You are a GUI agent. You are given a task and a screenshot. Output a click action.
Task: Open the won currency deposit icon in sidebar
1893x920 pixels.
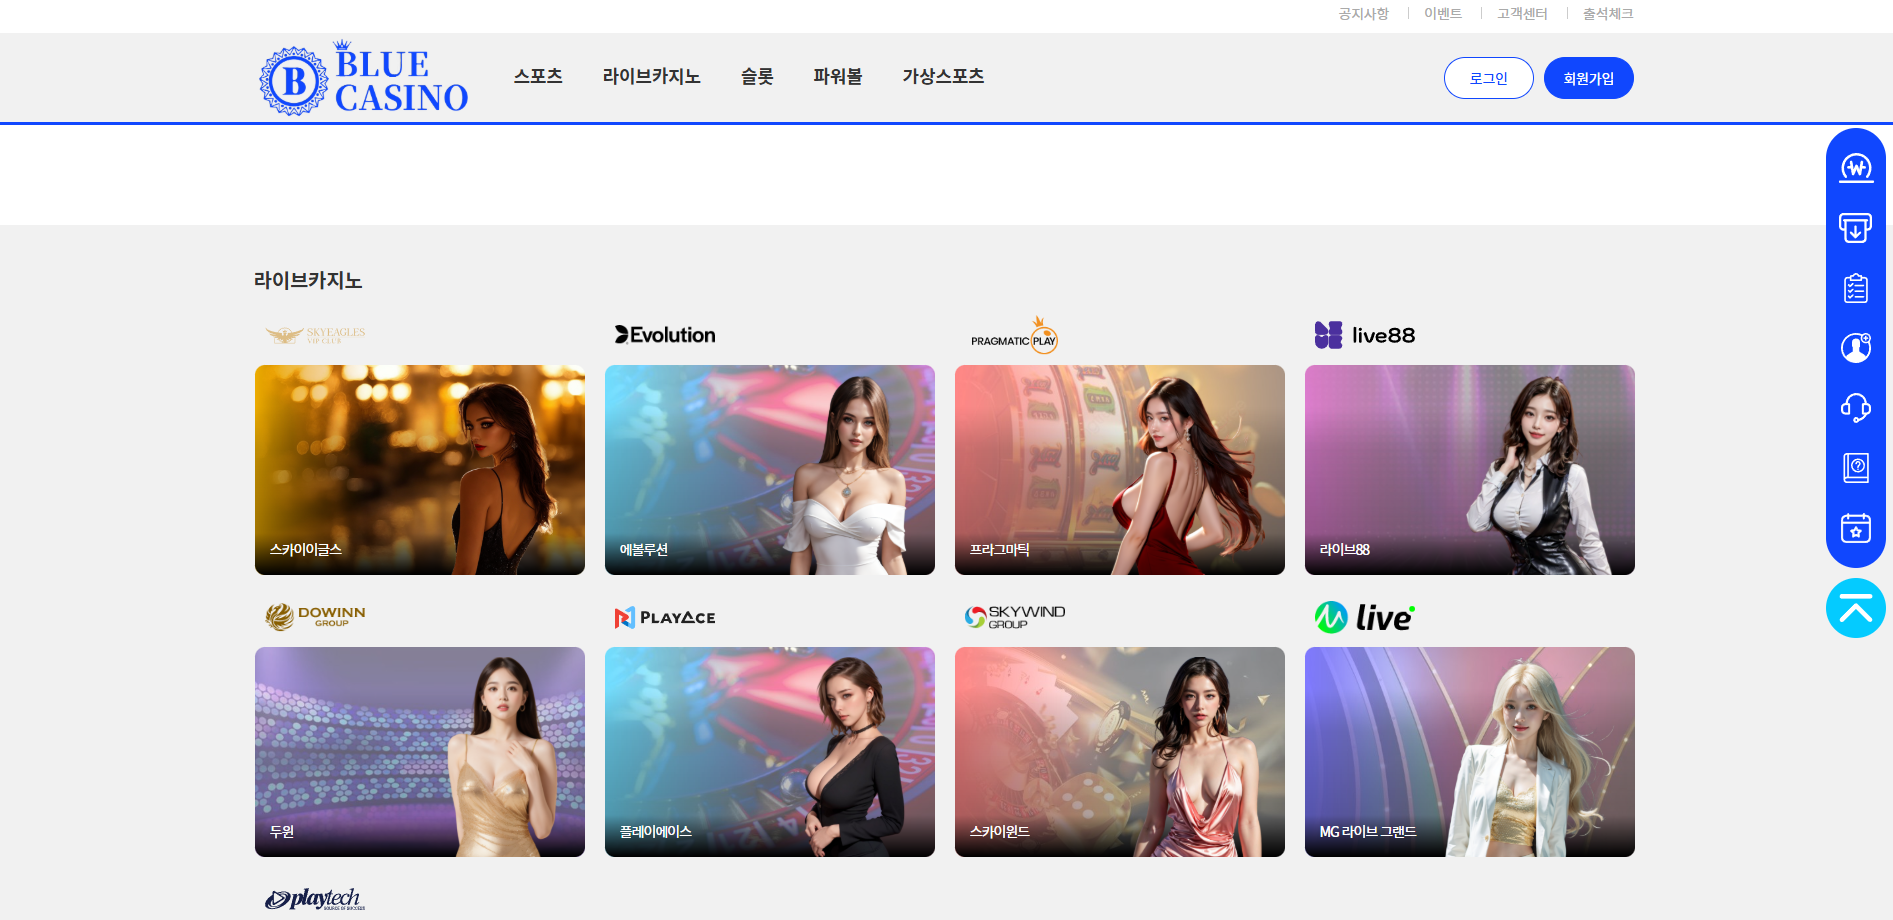[1856, 168]
